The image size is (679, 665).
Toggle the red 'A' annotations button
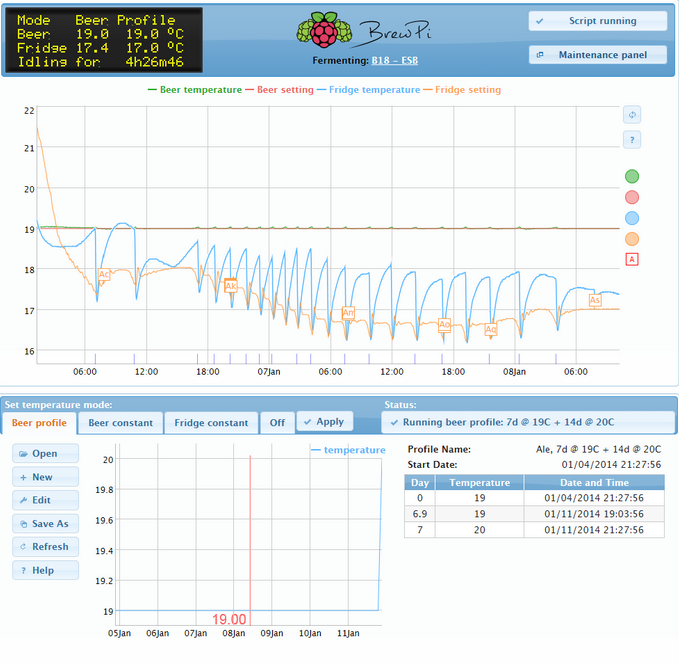click(x=631, y=259)
